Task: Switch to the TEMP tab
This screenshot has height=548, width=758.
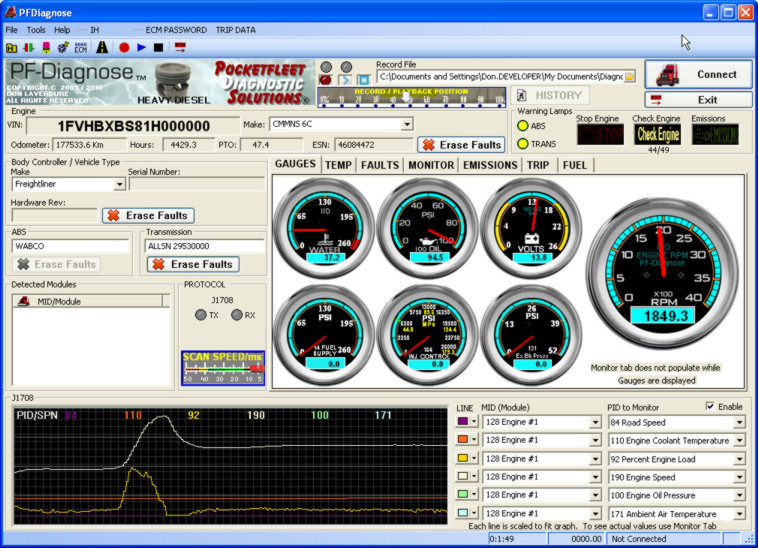Action: pyautogui.click(x=338, y=165)
